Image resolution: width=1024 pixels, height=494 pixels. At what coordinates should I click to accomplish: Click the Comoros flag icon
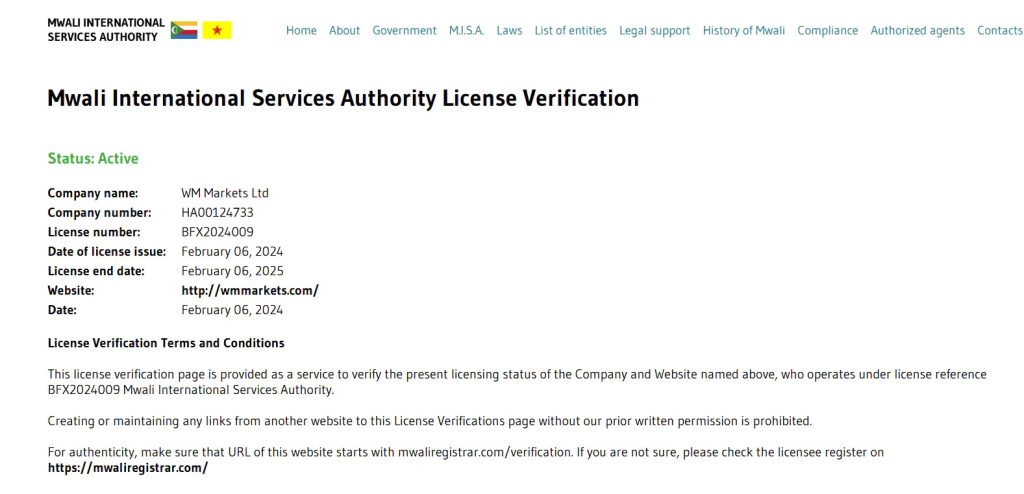point(184,30)
